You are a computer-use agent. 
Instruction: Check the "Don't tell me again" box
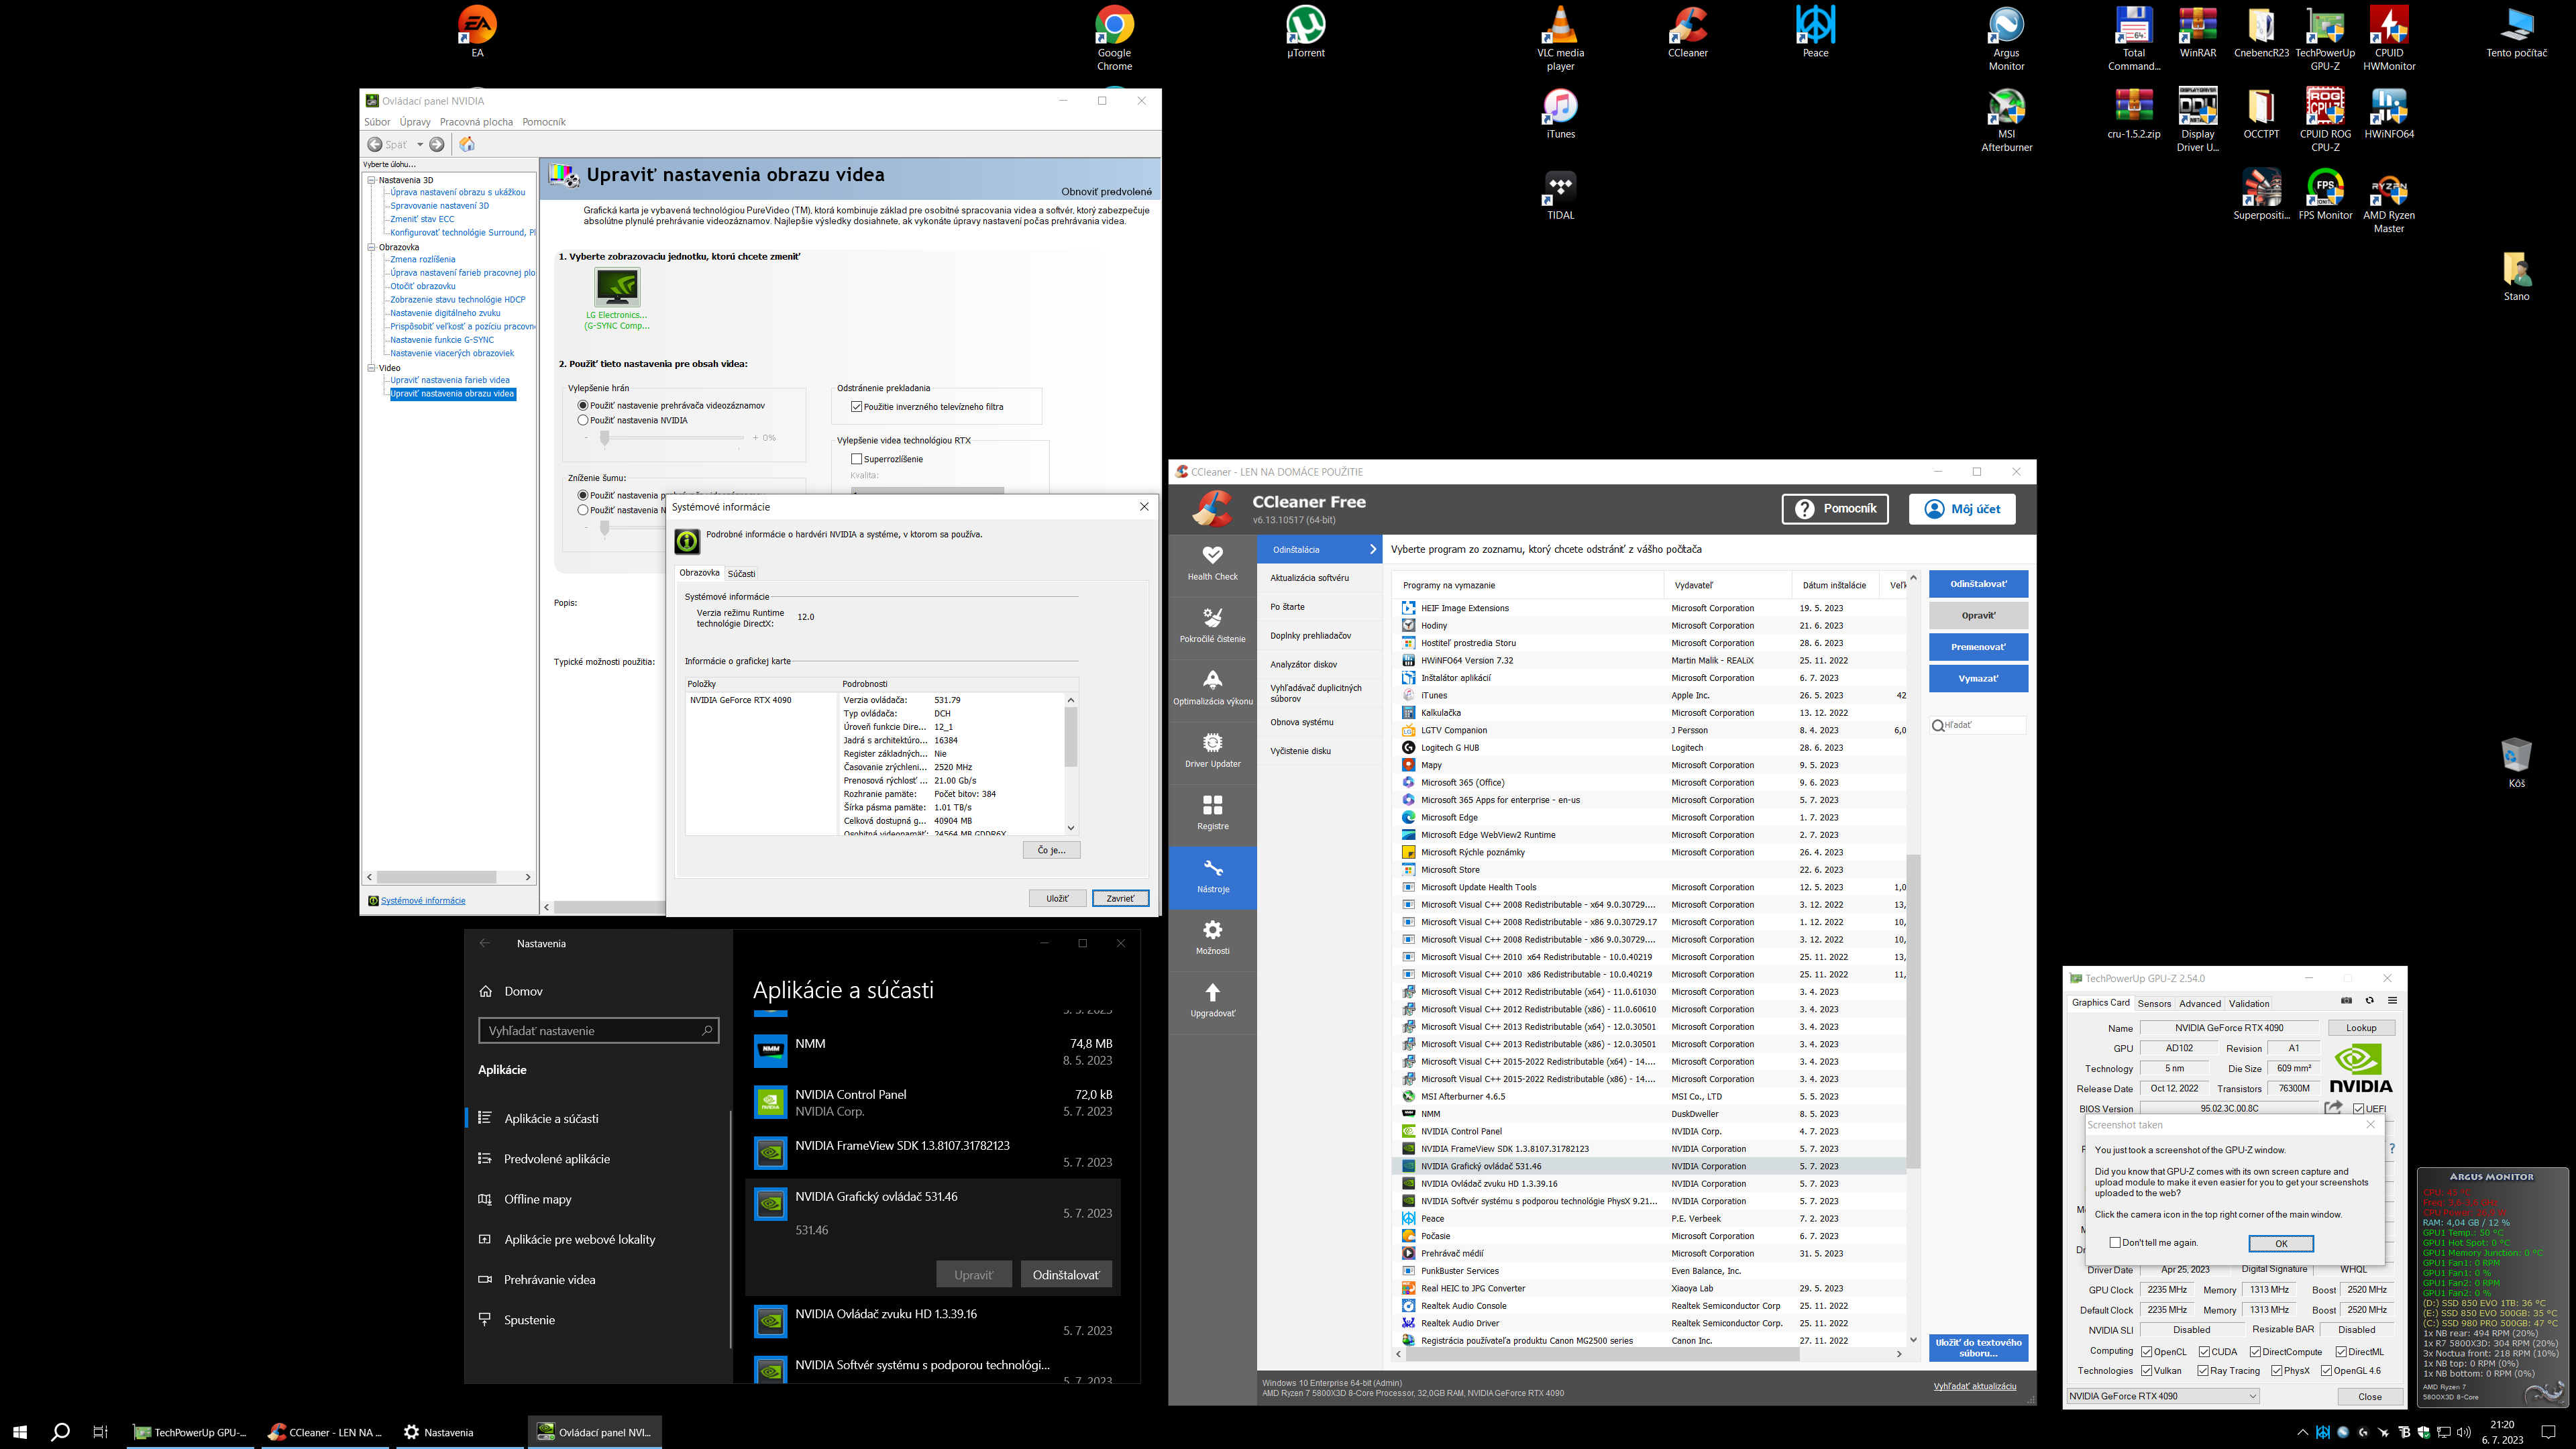[2115, 1242]
